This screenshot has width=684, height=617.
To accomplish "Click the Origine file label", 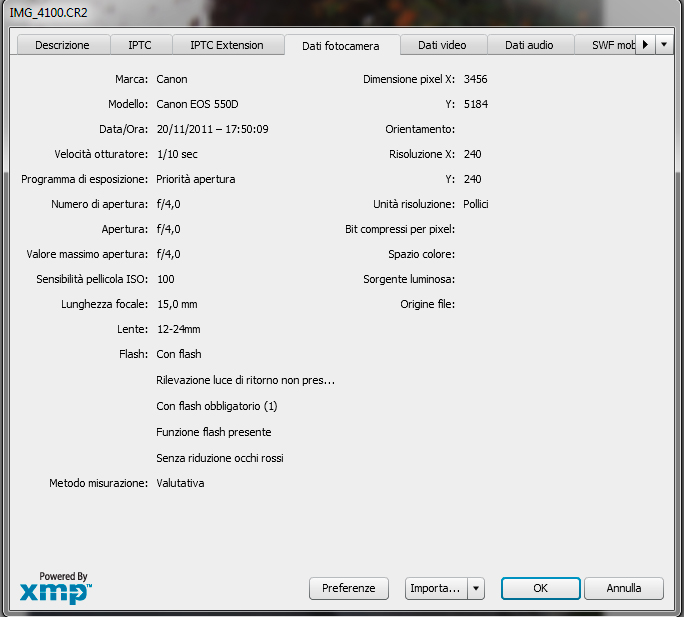I will (x=428, y=304).
